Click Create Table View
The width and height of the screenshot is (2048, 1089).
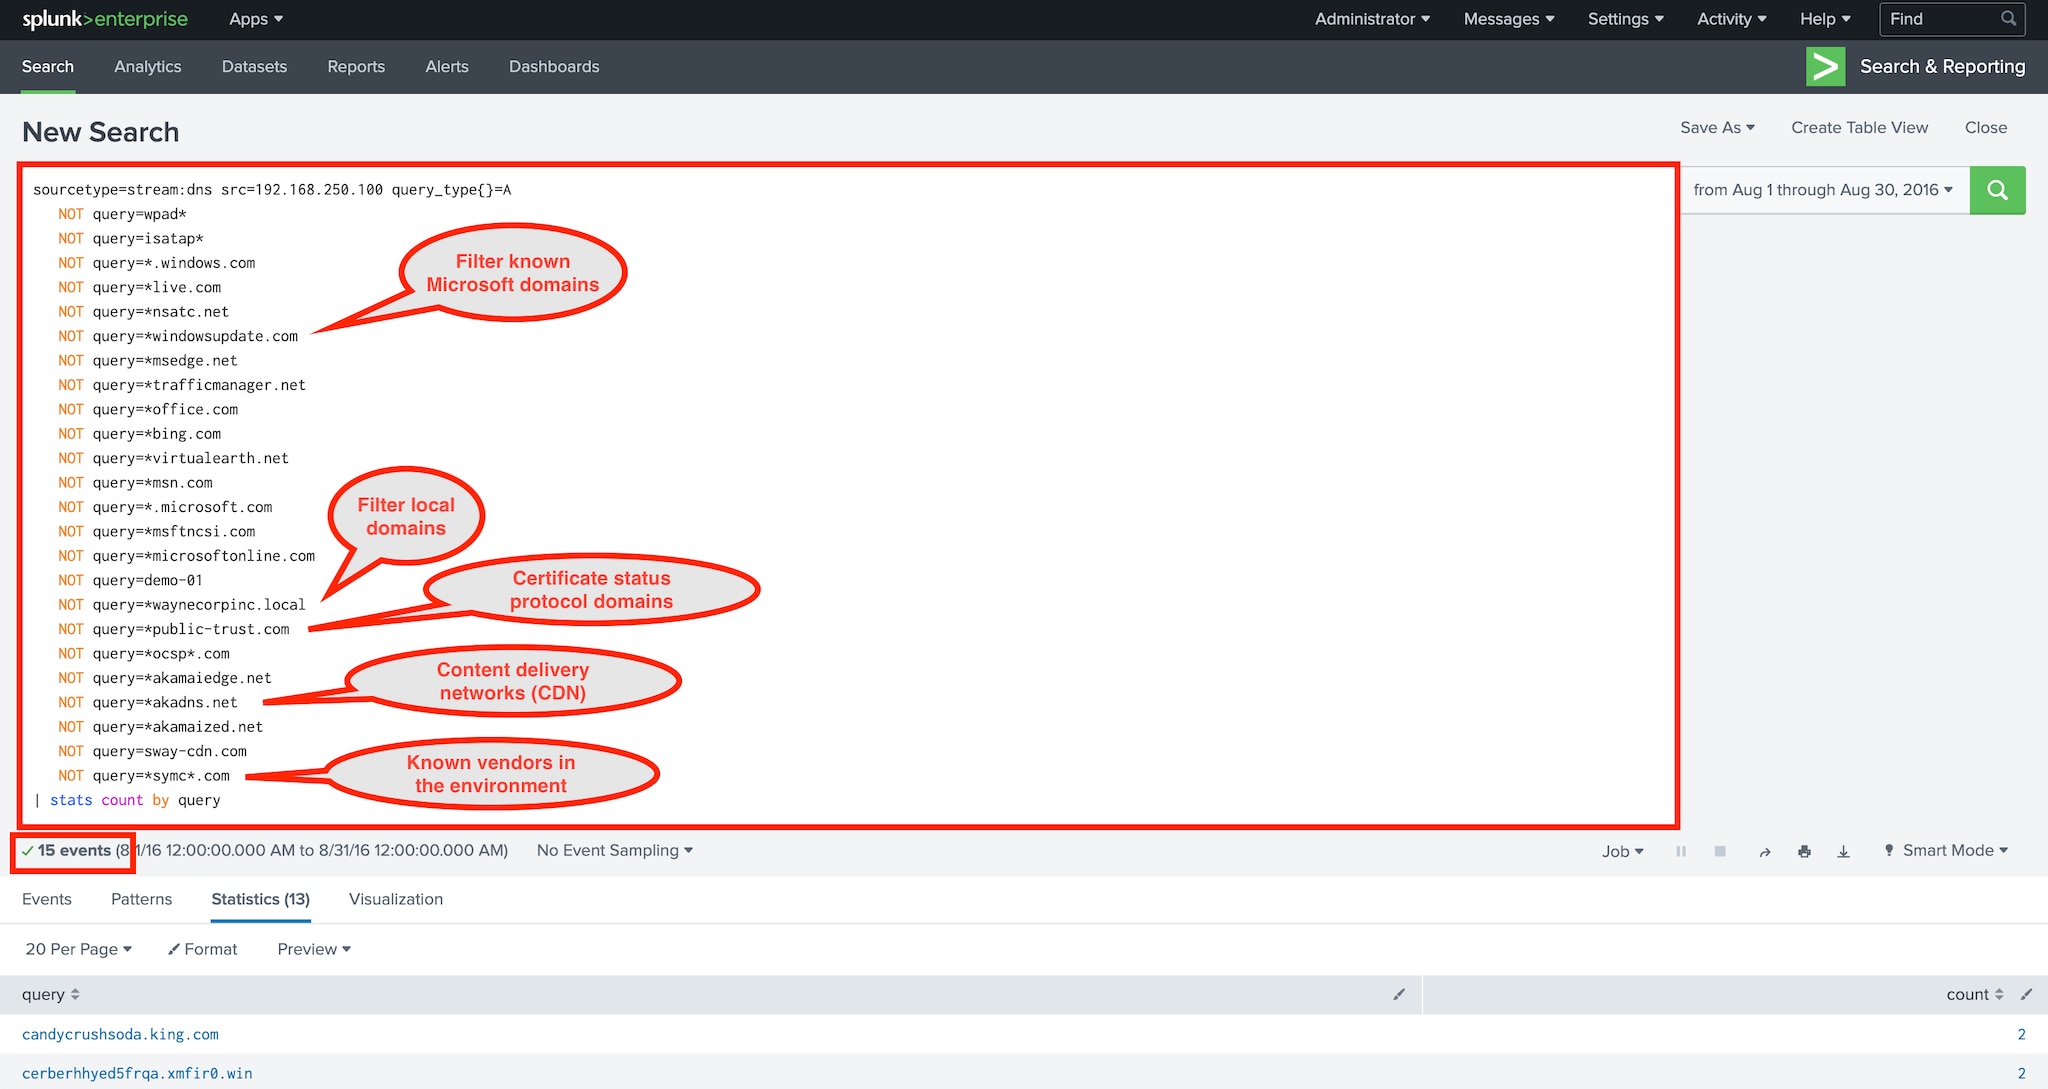[1859, 128]
